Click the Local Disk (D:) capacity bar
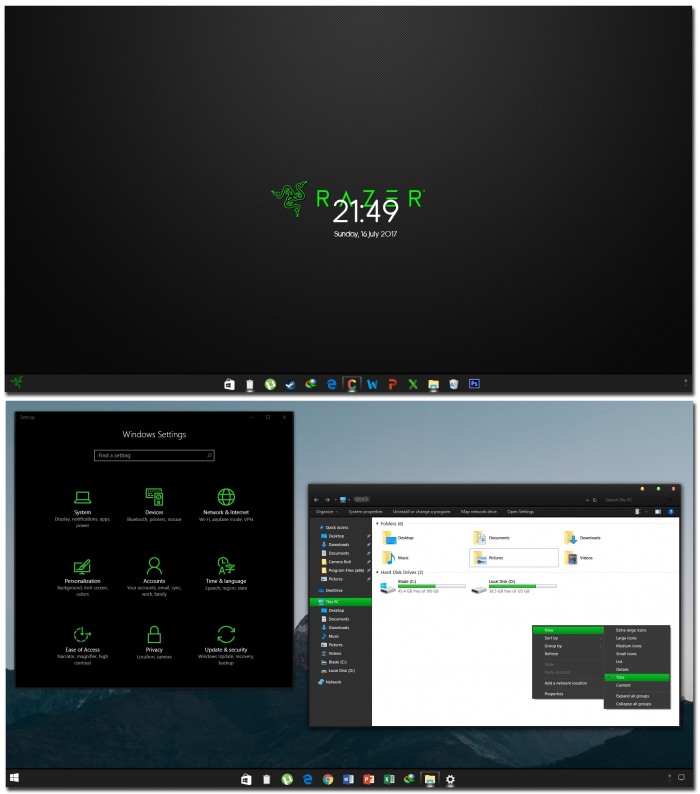This screenshot has height=794, width=700. pyautogui.click(x=522, y=586)
